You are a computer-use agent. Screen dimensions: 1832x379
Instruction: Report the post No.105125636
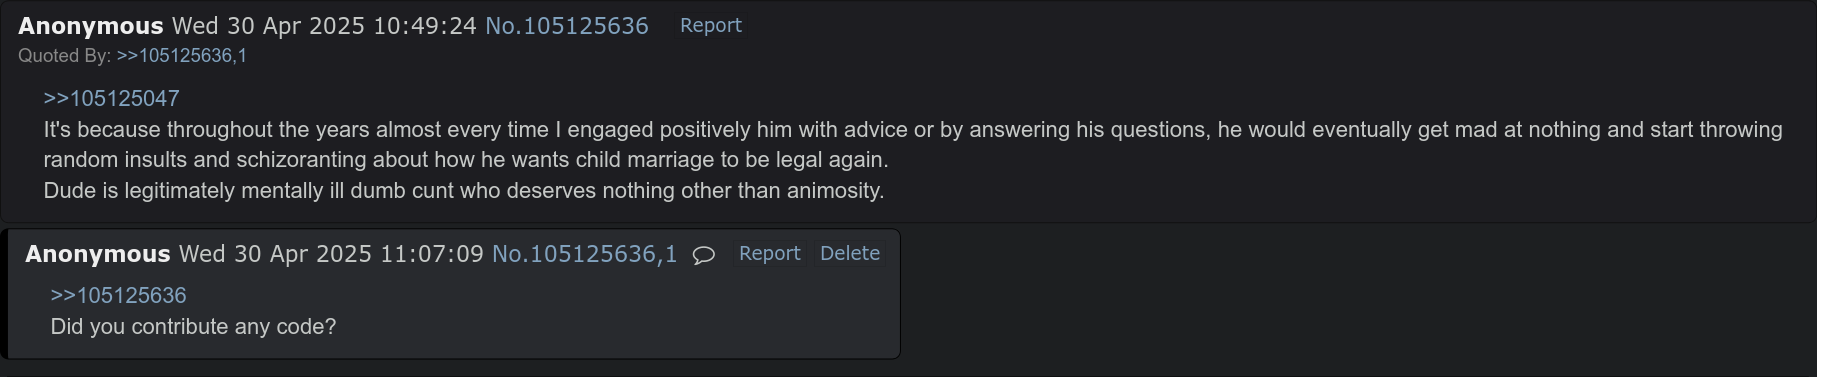710,26
